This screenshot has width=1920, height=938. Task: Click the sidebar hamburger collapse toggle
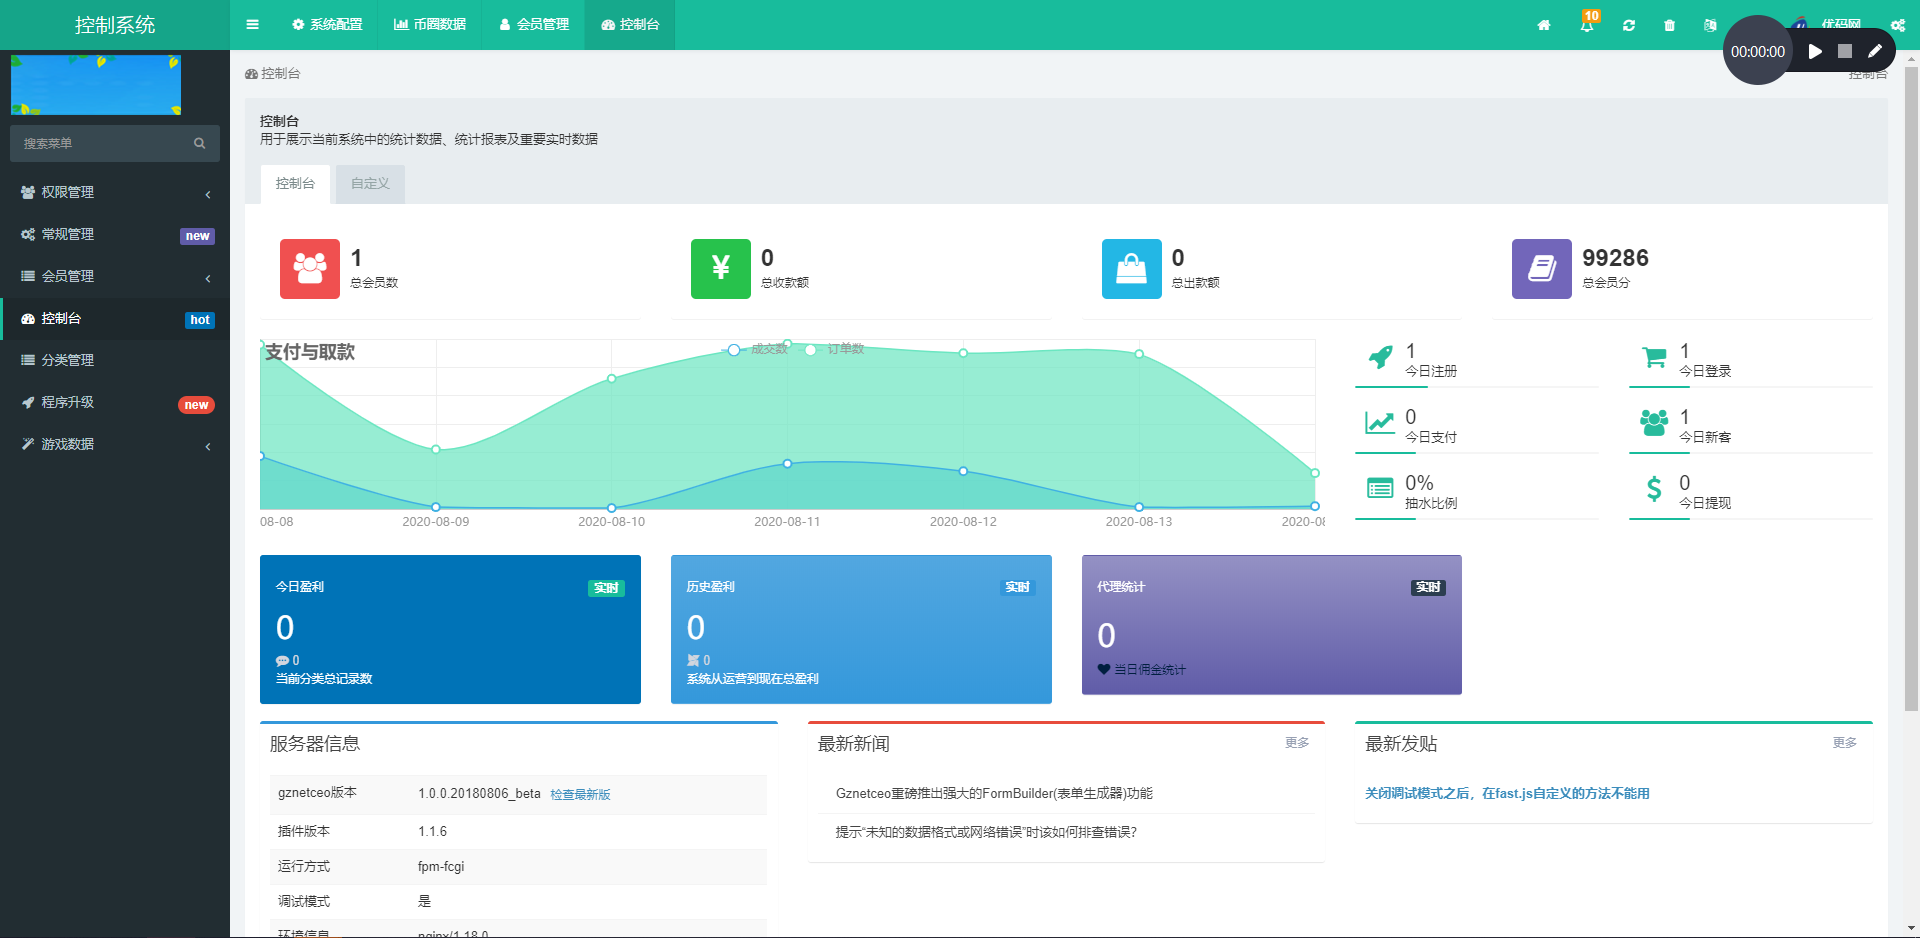(x=252, y=25)
